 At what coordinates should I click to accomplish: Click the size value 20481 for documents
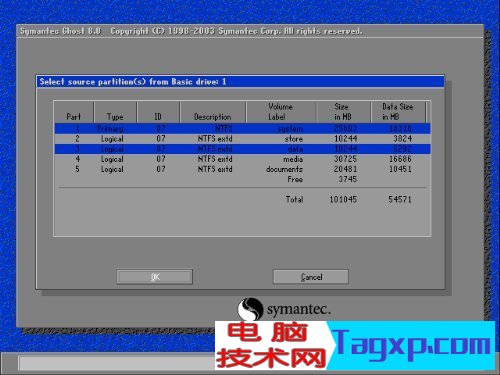click(346, 169)
